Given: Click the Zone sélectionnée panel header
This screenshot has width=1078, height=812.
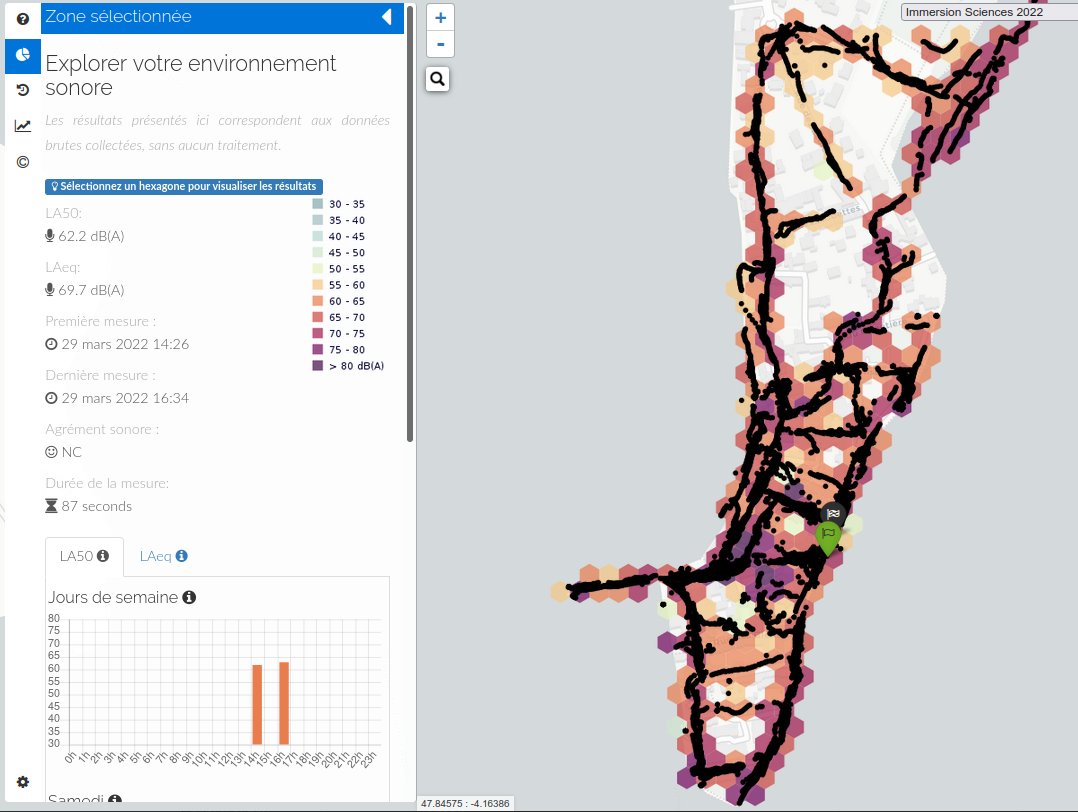Looking at the screenshot, I should pos(223,17).
